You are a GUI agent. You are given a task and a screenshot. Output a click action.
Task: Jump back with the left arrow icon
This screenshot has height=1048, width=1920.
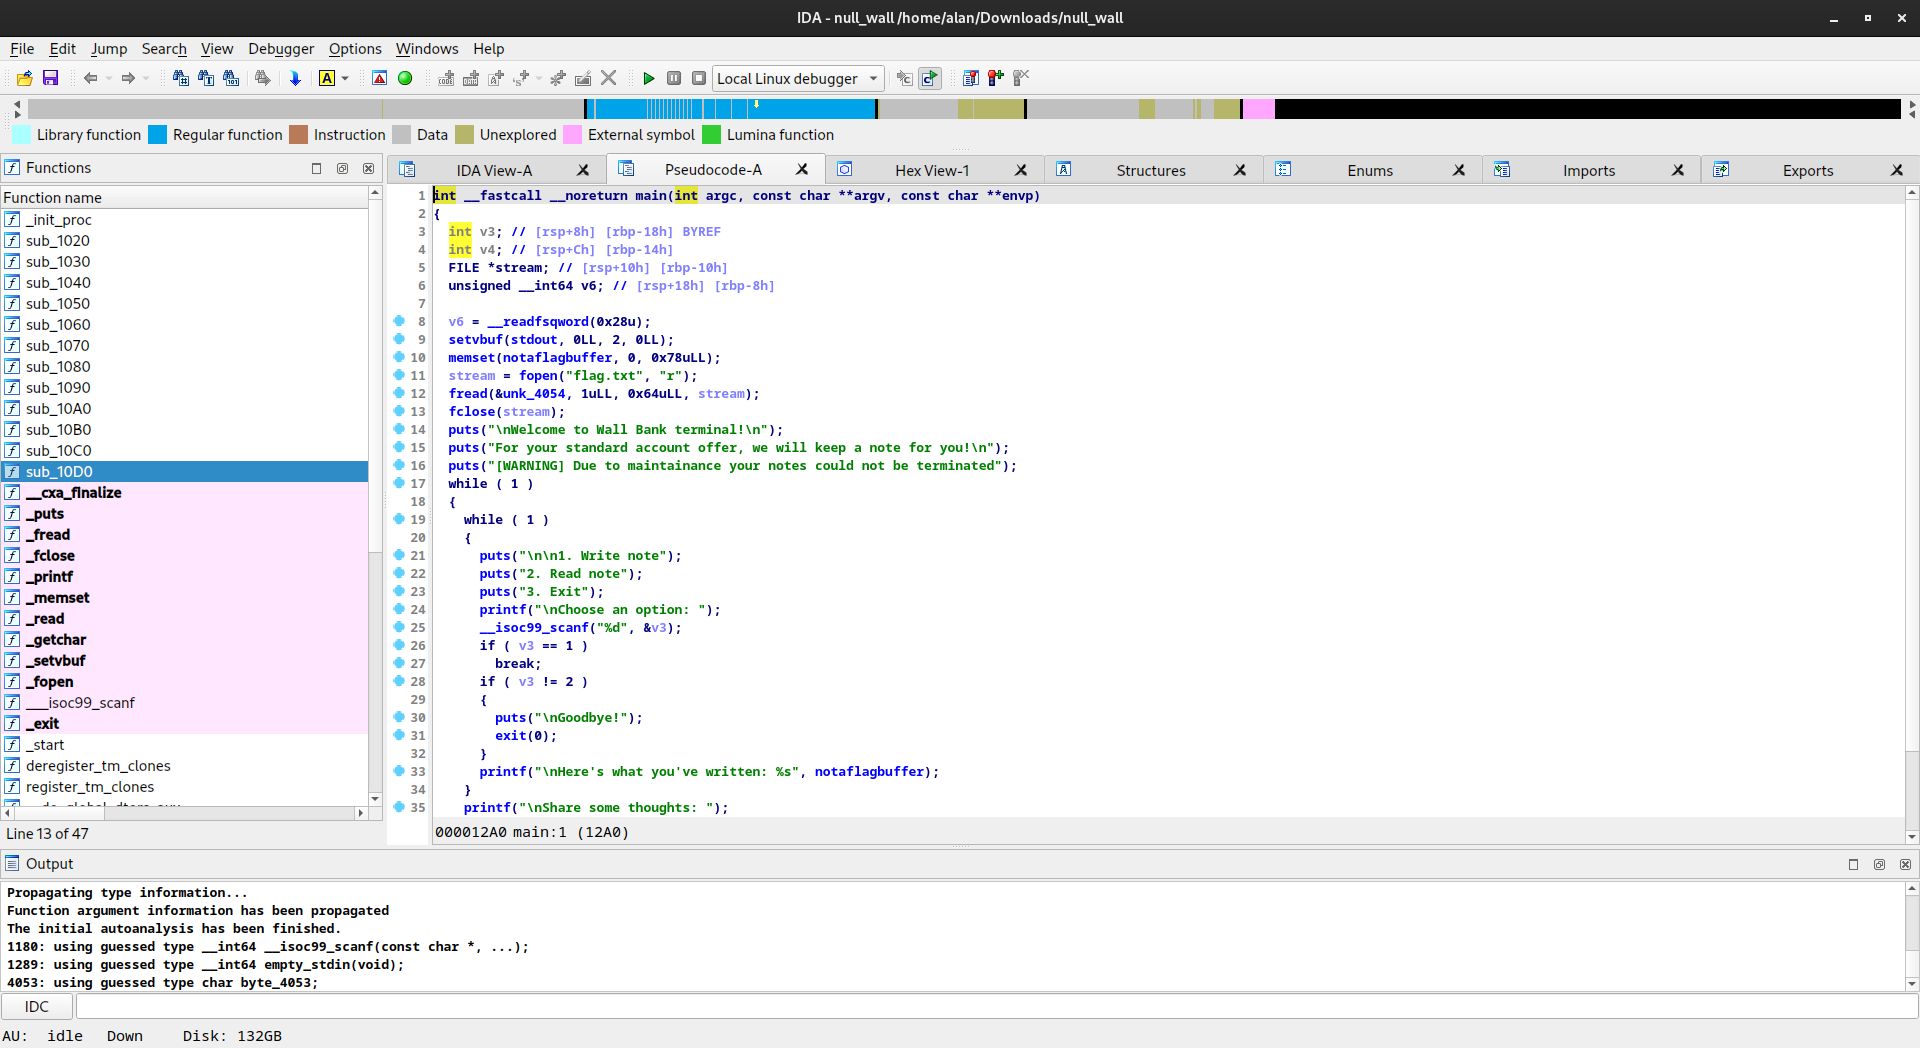tap(91, 78)
